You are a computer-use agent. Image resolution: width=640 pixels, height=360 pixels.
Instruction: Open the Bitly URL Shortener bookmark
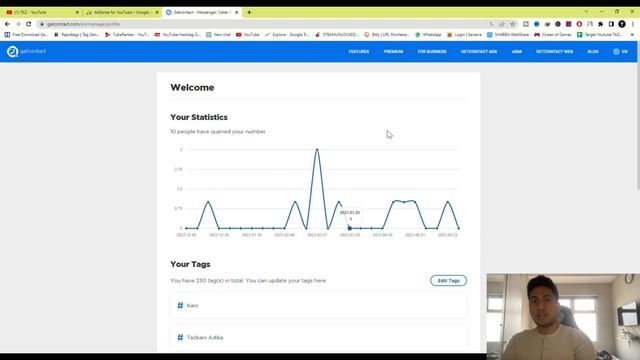pyautogui.click(x=387, y=35)
